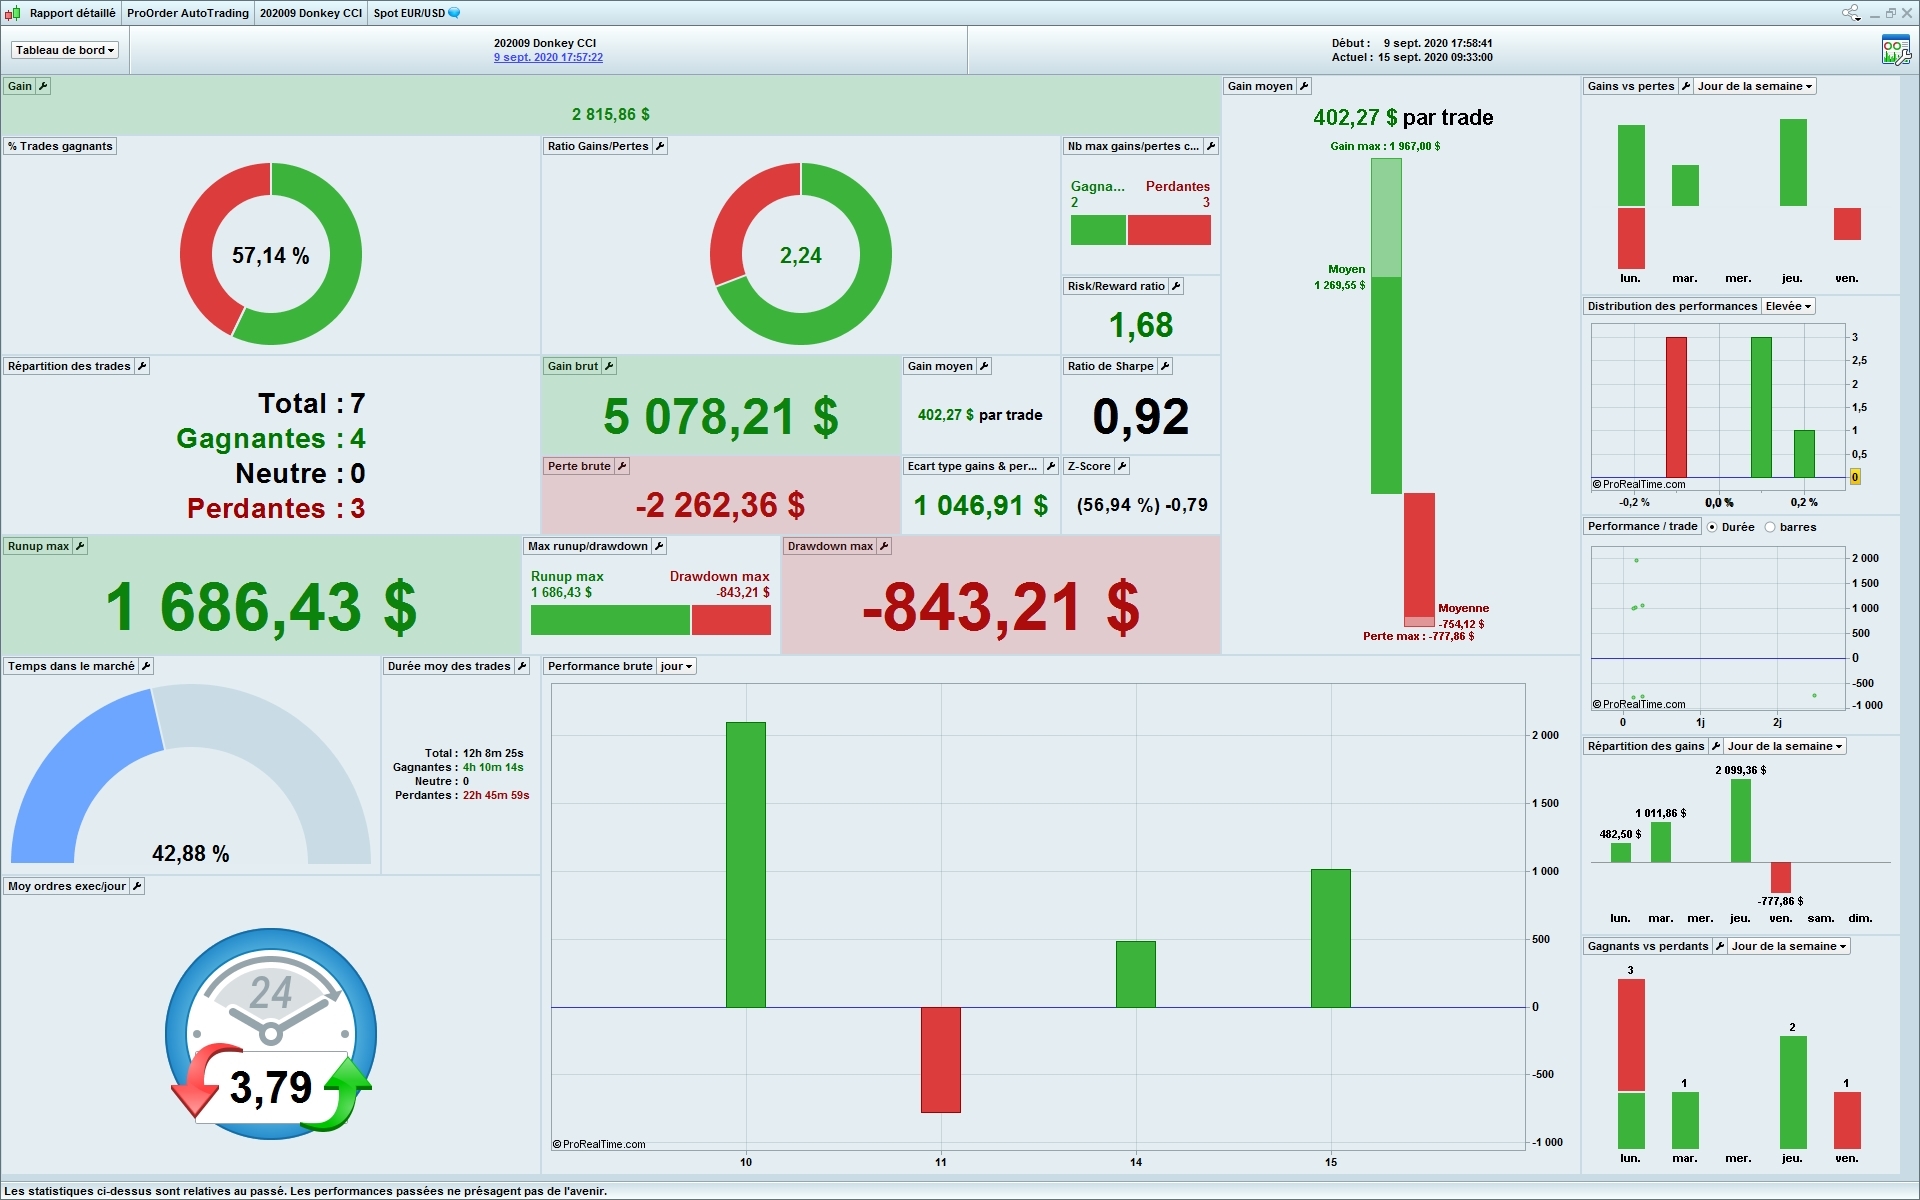The width and height of the screenshot is (1920, 1200).
Task: Click wrench icon beside Risk/Reward ratio
Action: [x=1176, y=286]
